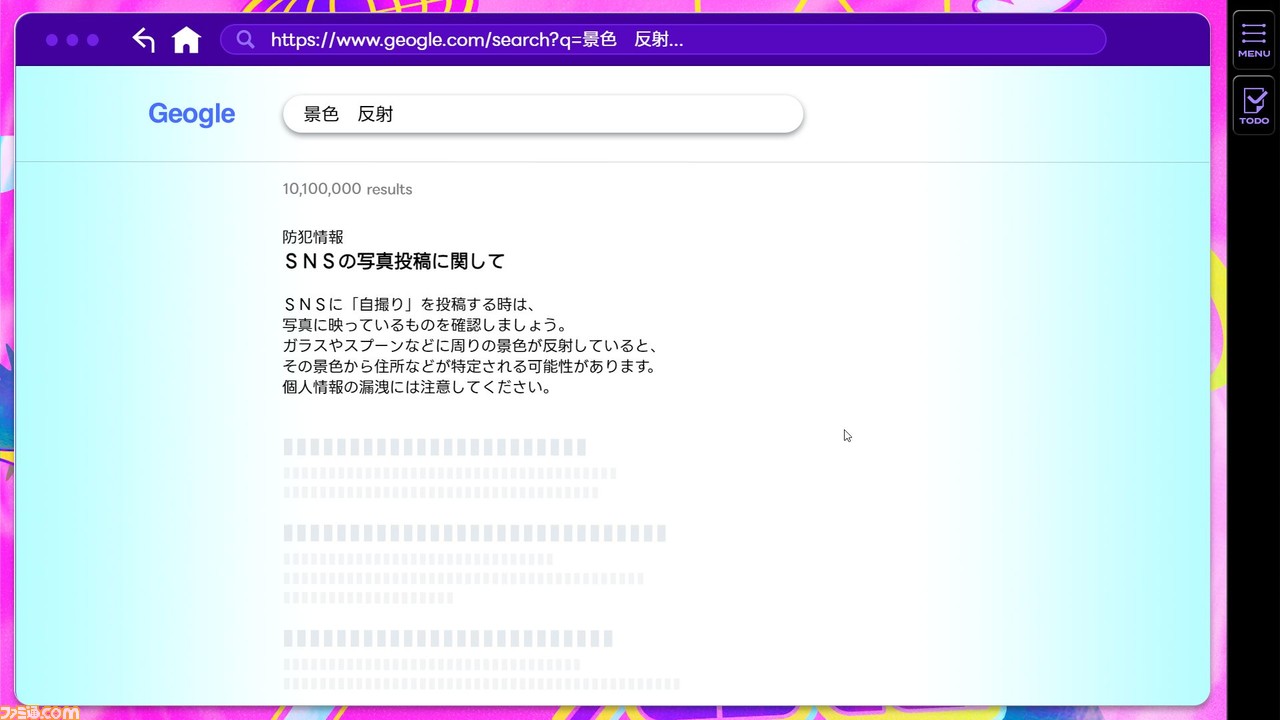Go back with the browser back arrow
The width and height of the screenshot is (1280, 720).
(x=144, y=40)
